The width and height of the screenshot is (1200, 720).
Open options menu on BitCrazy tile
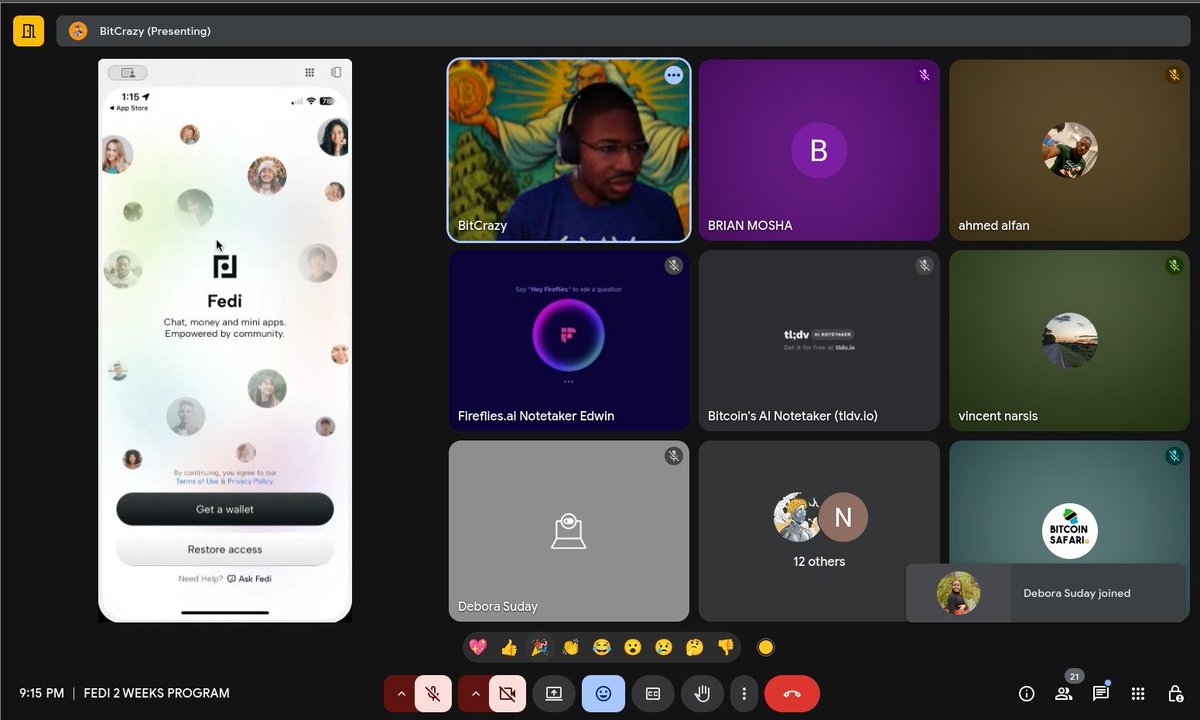click(674, 75)
